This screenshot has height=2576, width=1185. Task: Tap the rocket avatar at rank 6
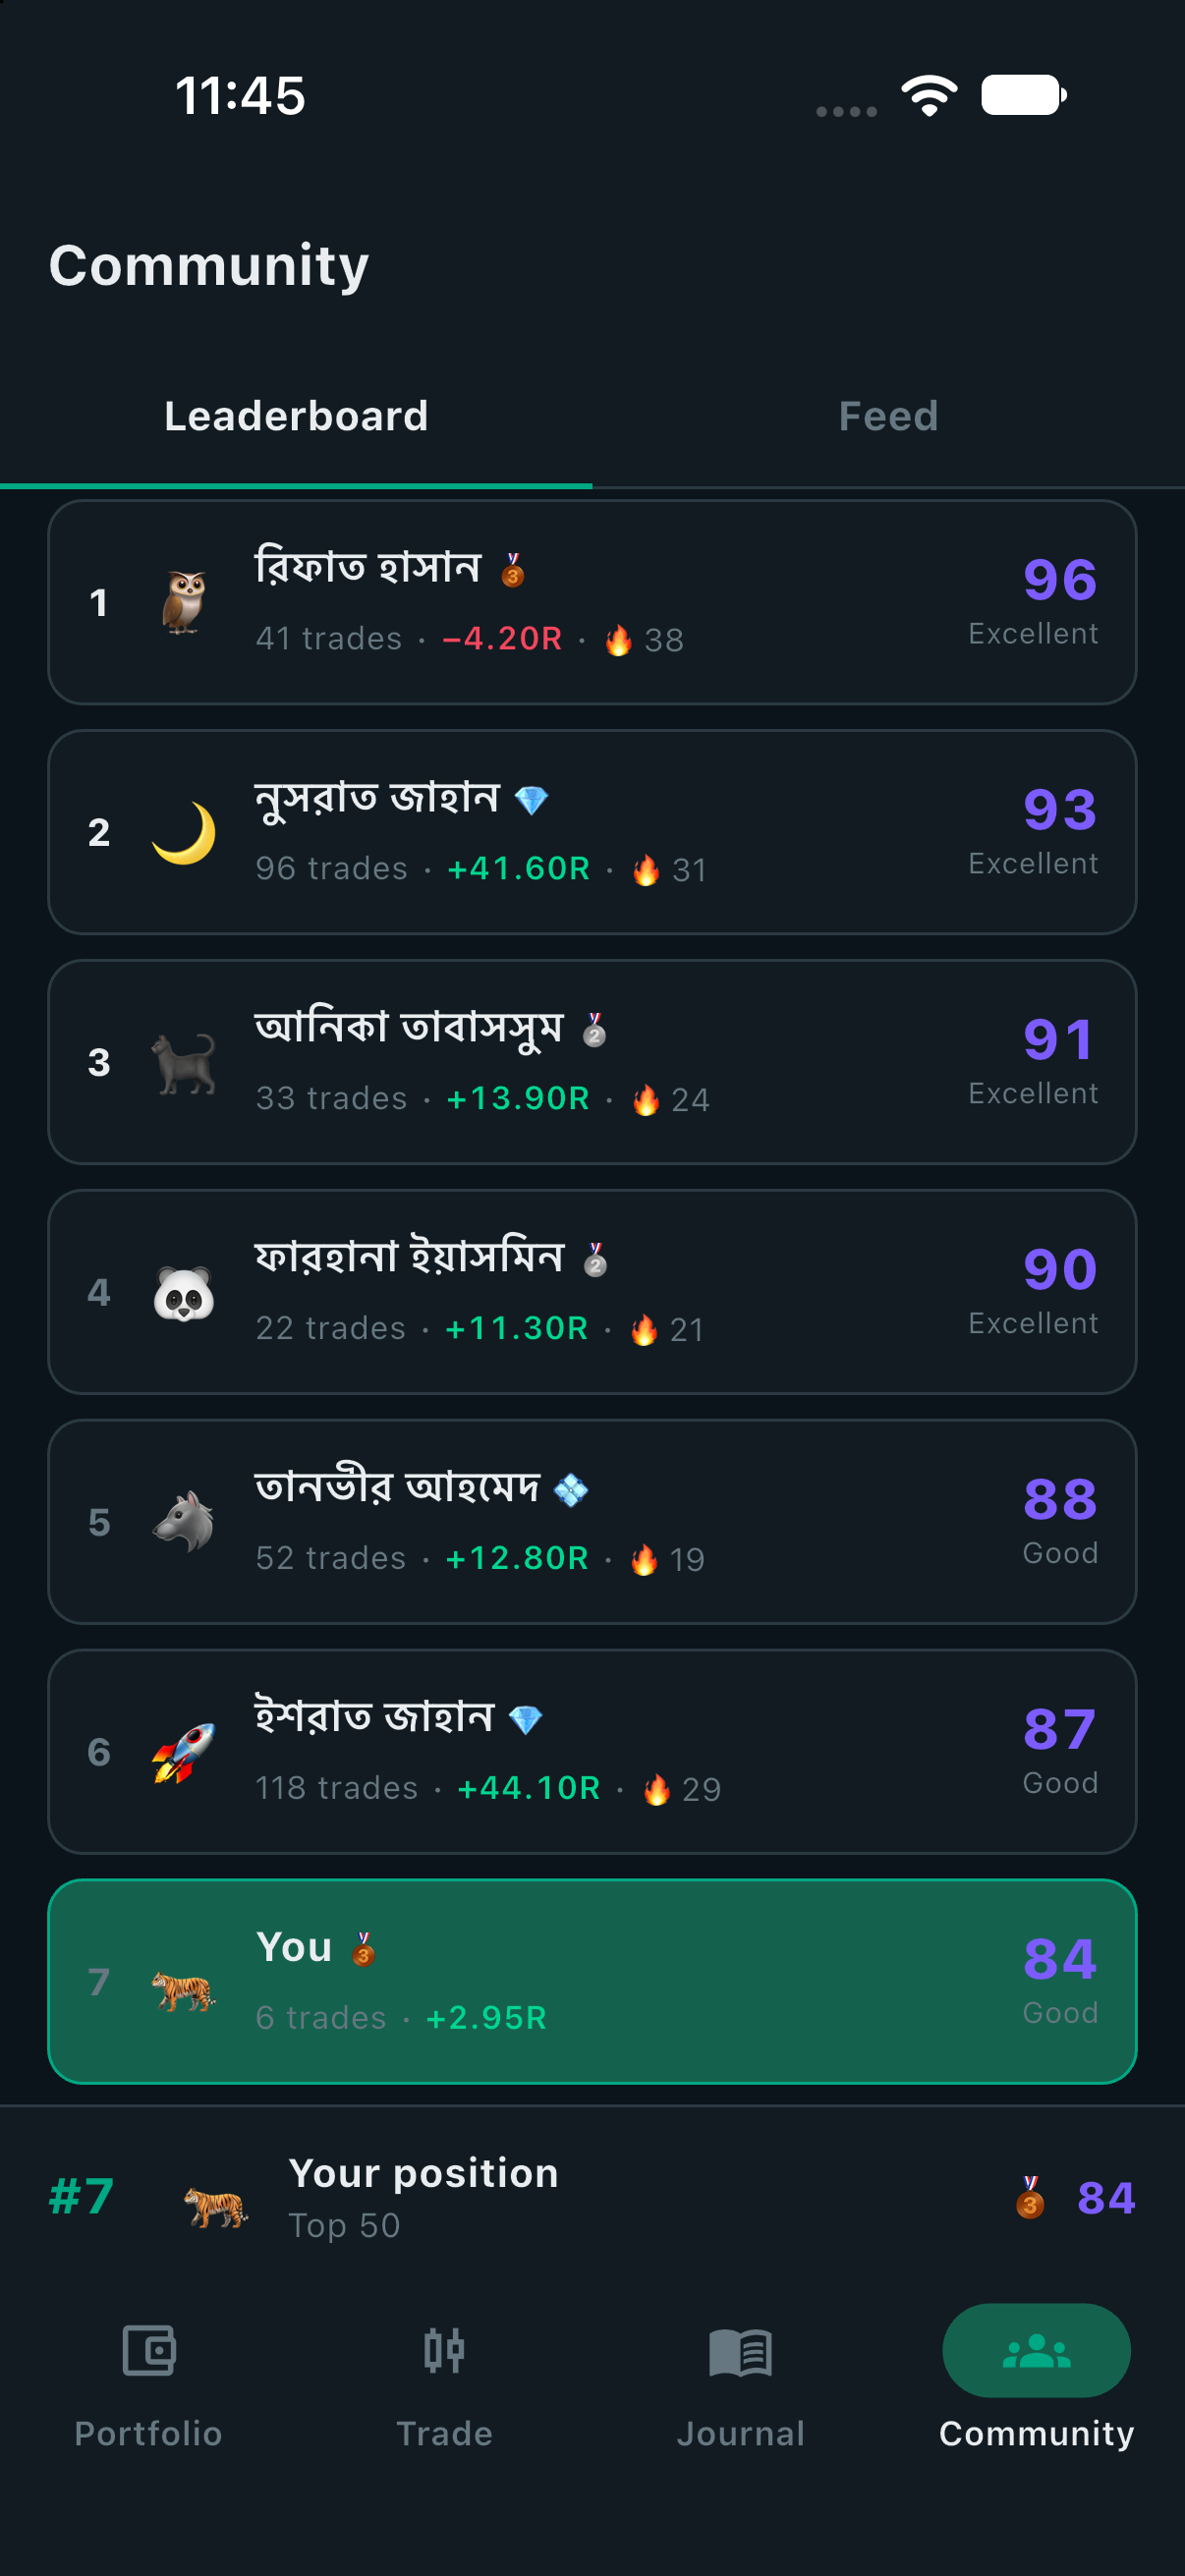(184, 1752)
